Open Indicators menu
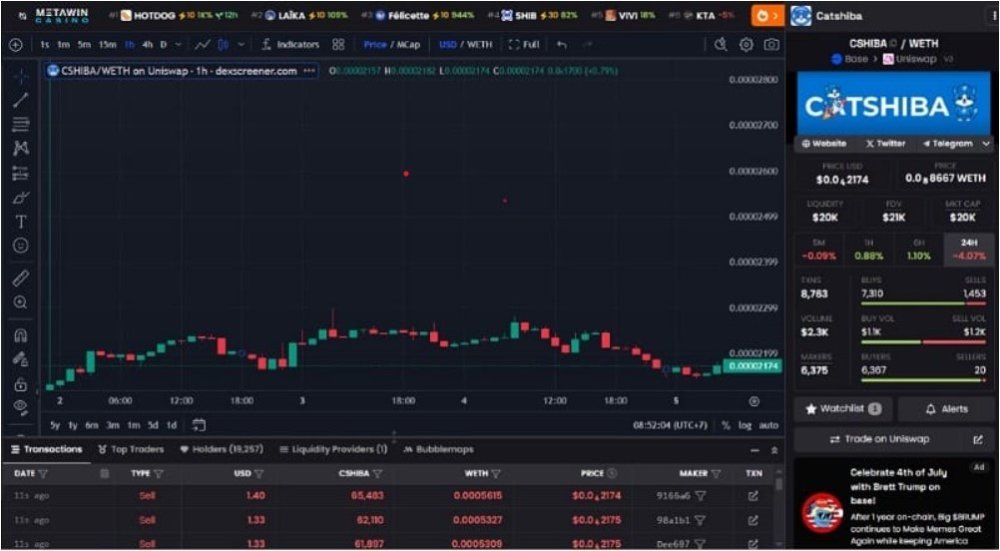The image size is (1000, 551). (x=290, y=45)
